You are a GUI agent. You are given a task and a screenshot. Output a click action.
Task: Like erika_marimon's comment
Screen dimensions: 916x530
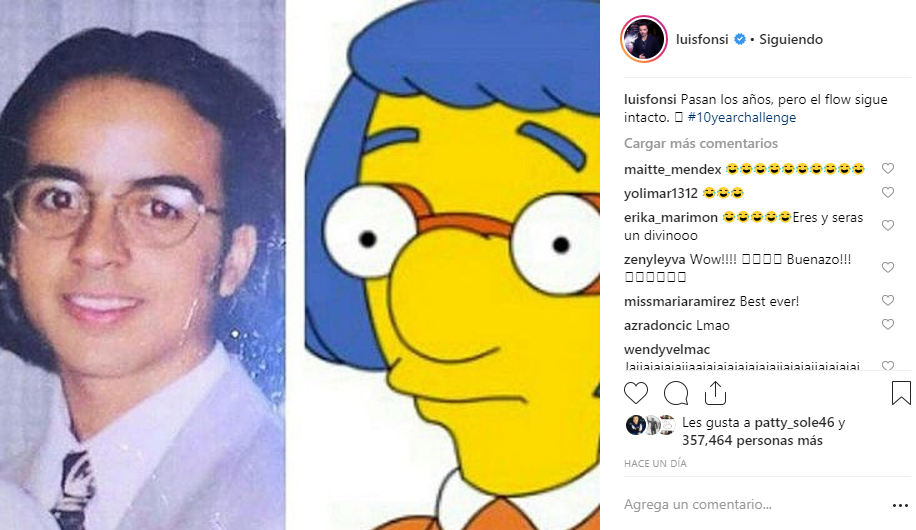pos(887,225)
